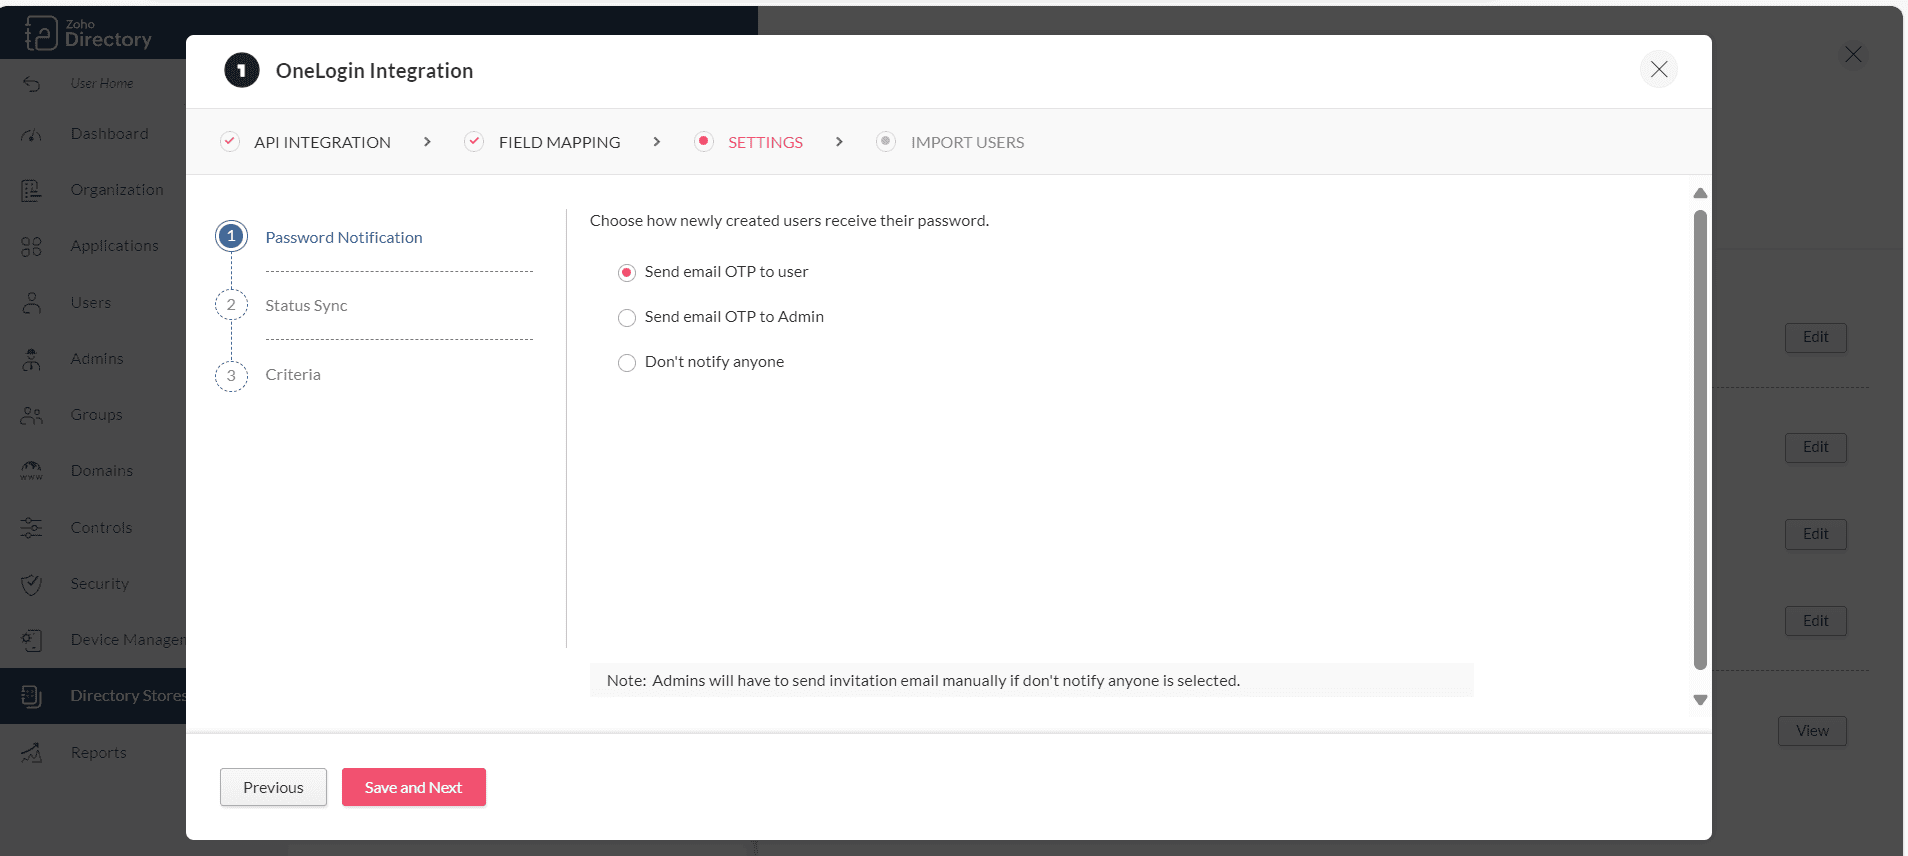
Task: Open Reports in the sidebar
Action: click(99, 753)
